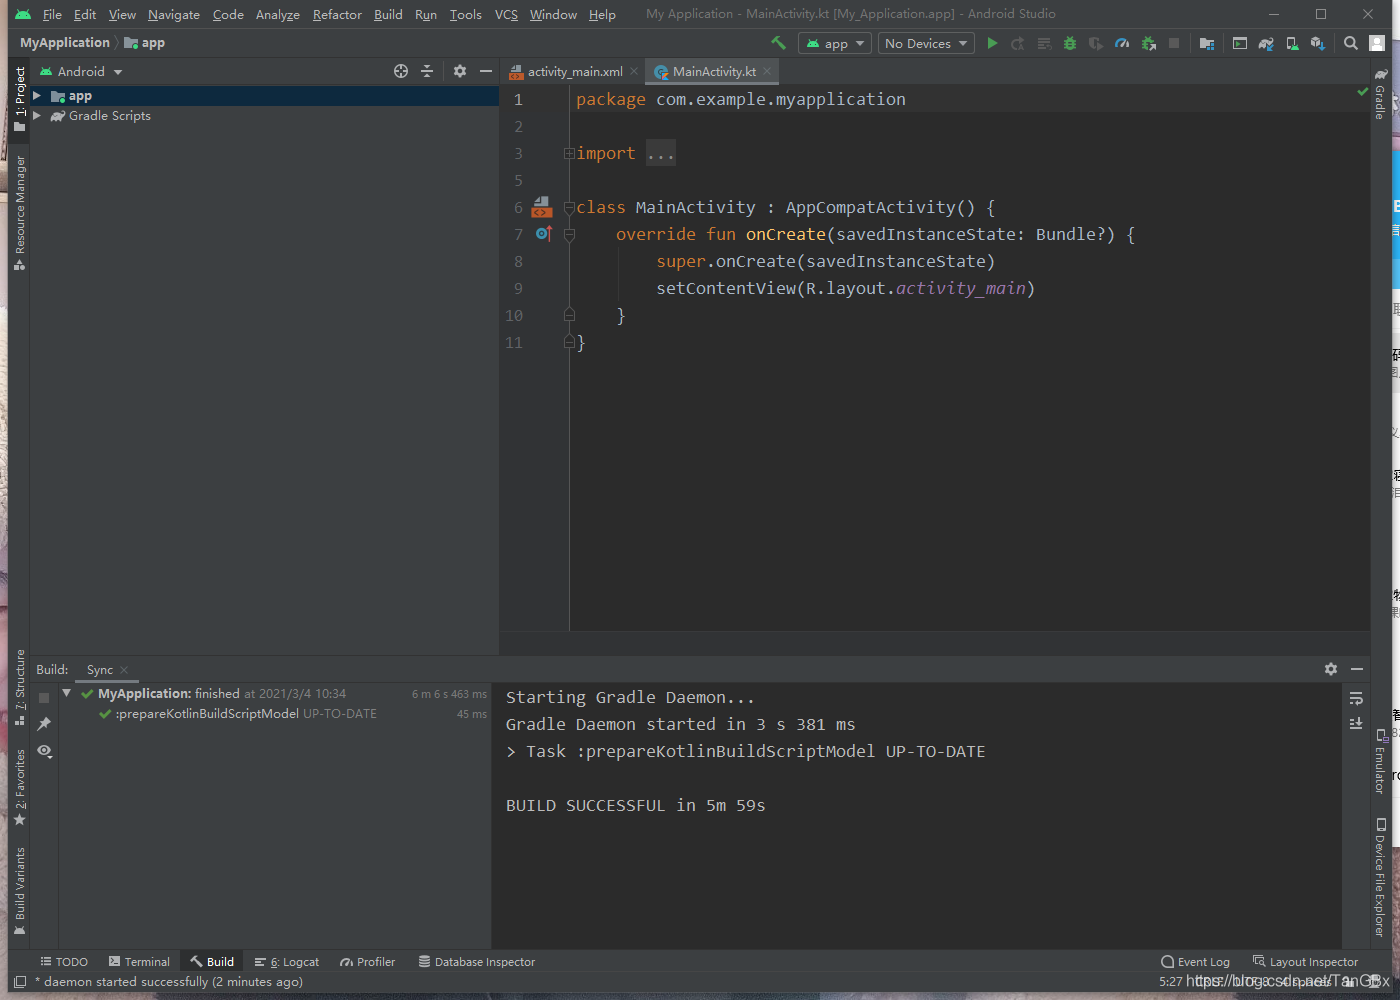Open the TODO tool window

pyautogui.click(x=64, y=962)
